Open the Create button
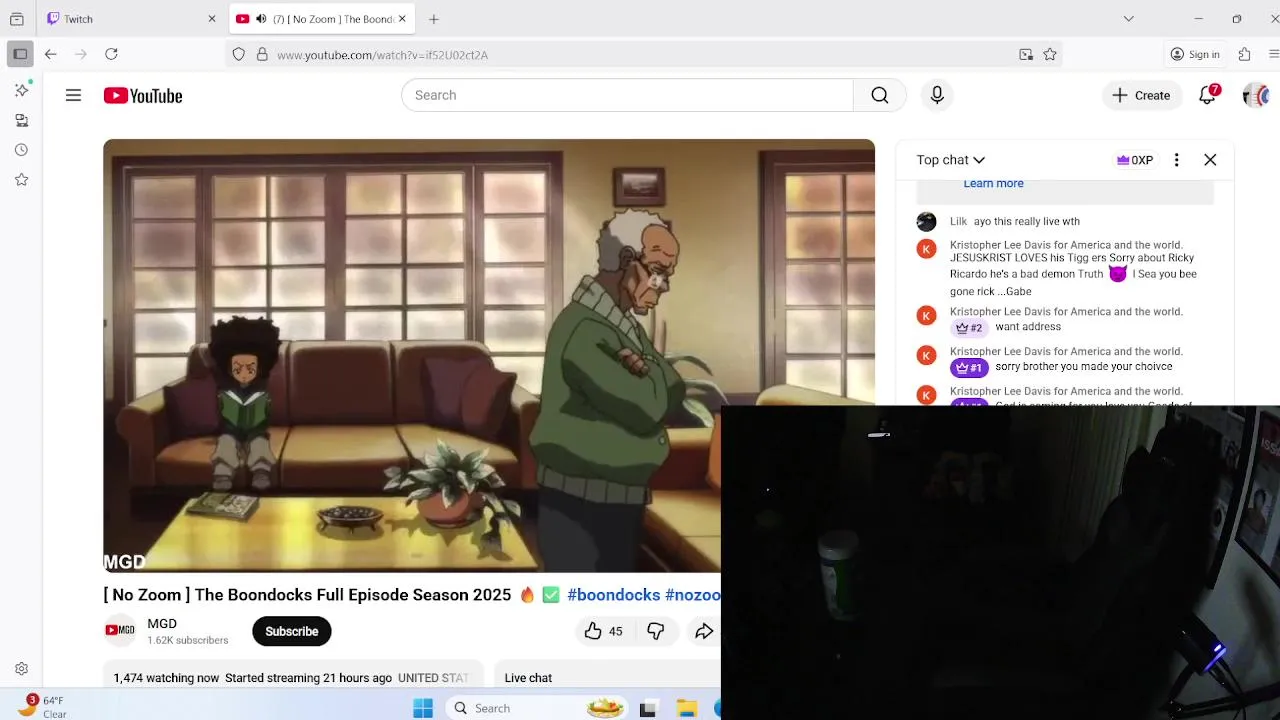The image size is (1280, 720). tap(1141, 95)
